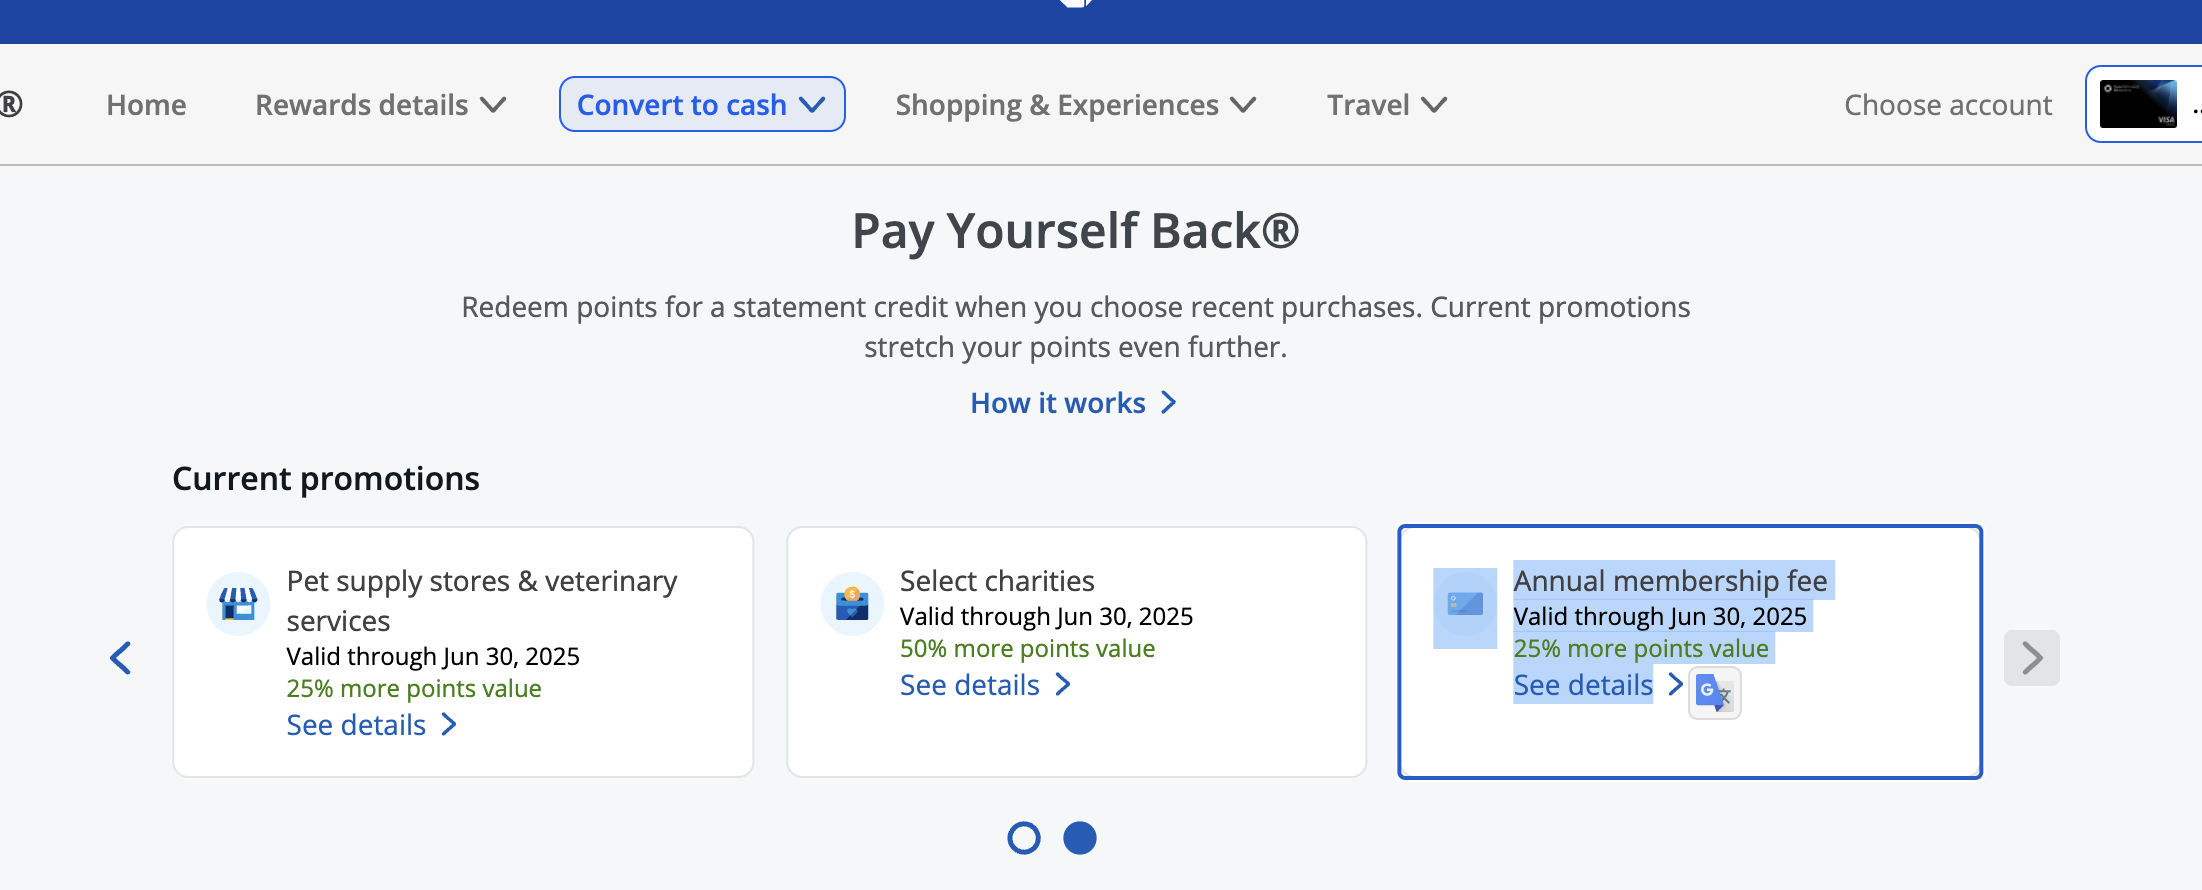
Task: Click arrow next to charities See details
Action: click(x=1063, y=685)
